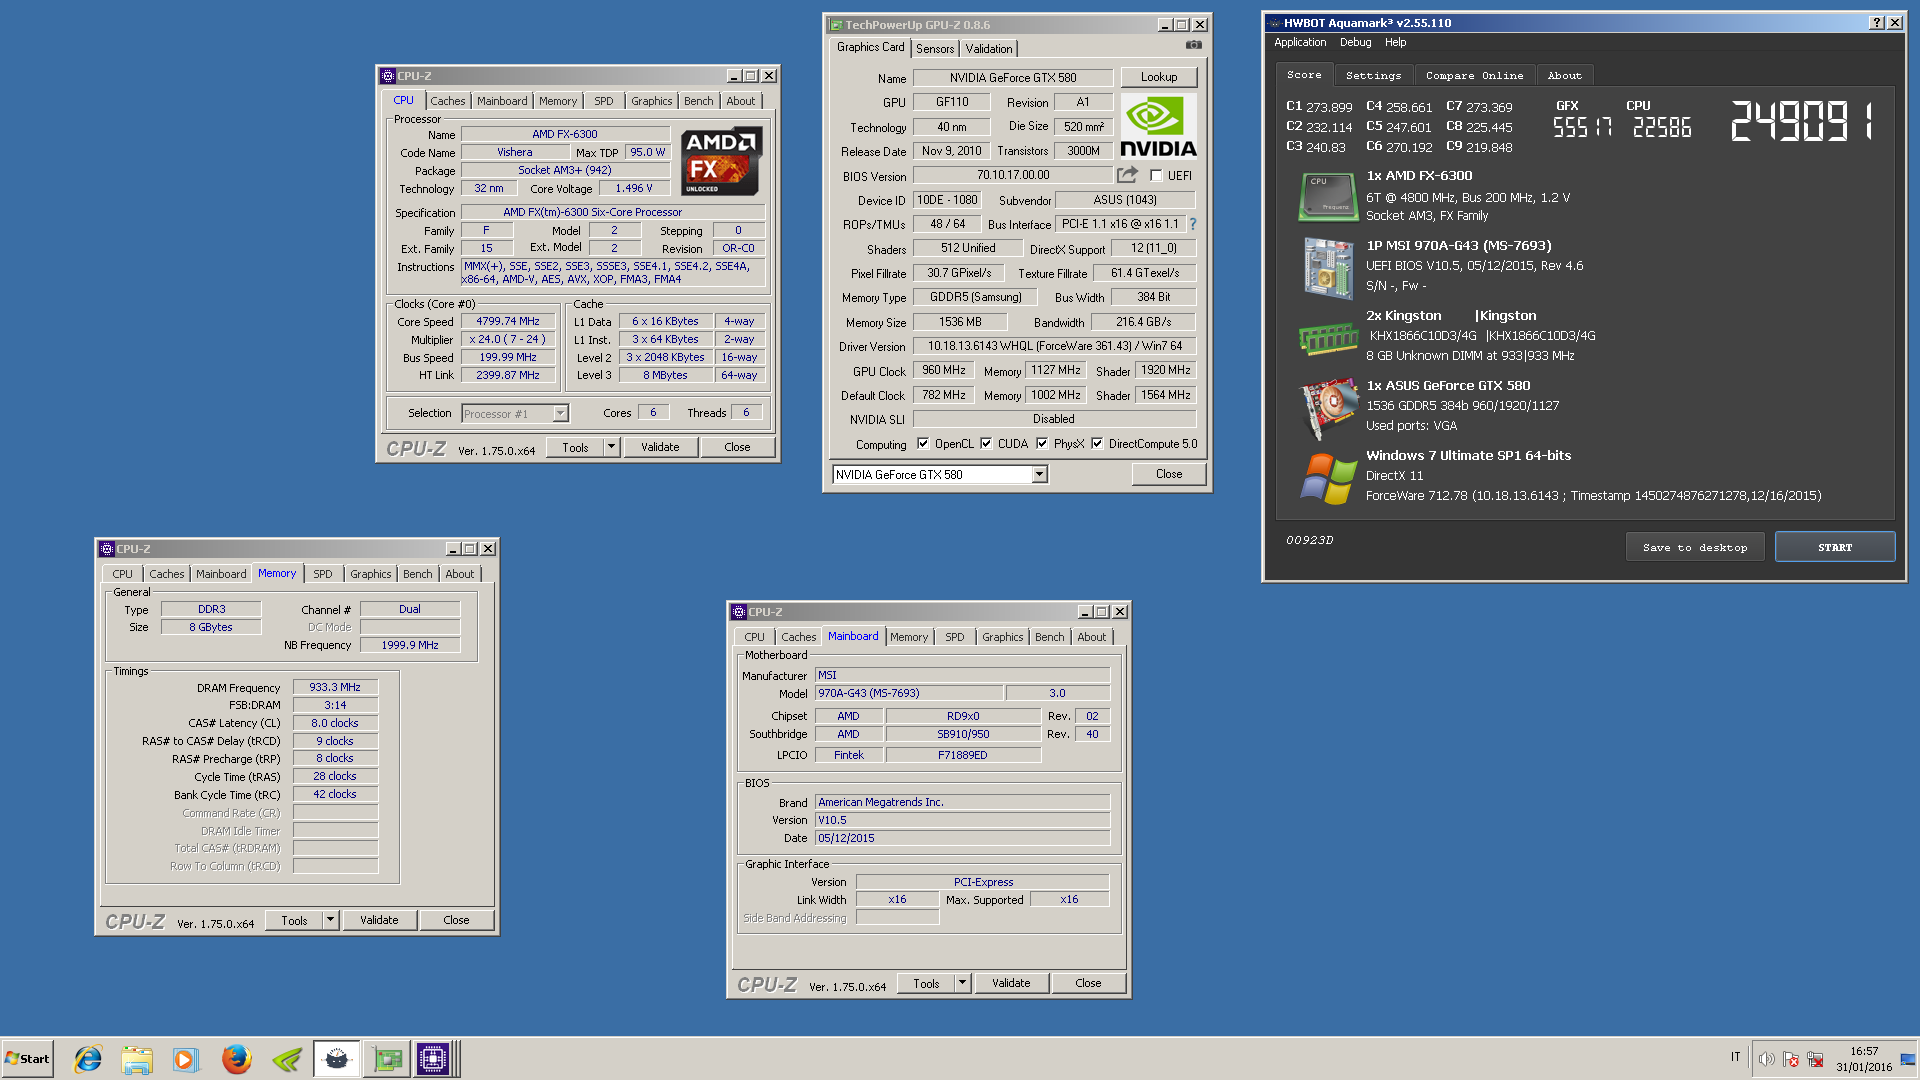Click Save to desktop in Aquamark

click(1695, 548)
